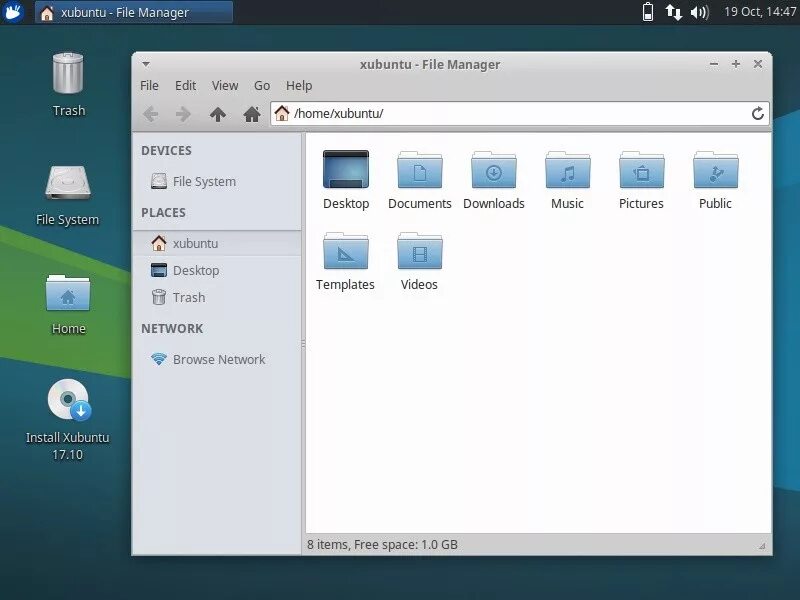Viewport: 800px width, 600px height.
Task: Click the File System desktop icon
Action: (67, 195)
